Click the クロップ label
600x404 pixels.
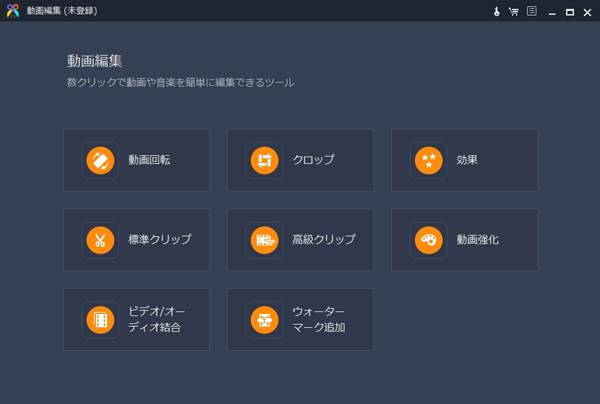click(x=313, y=160)
